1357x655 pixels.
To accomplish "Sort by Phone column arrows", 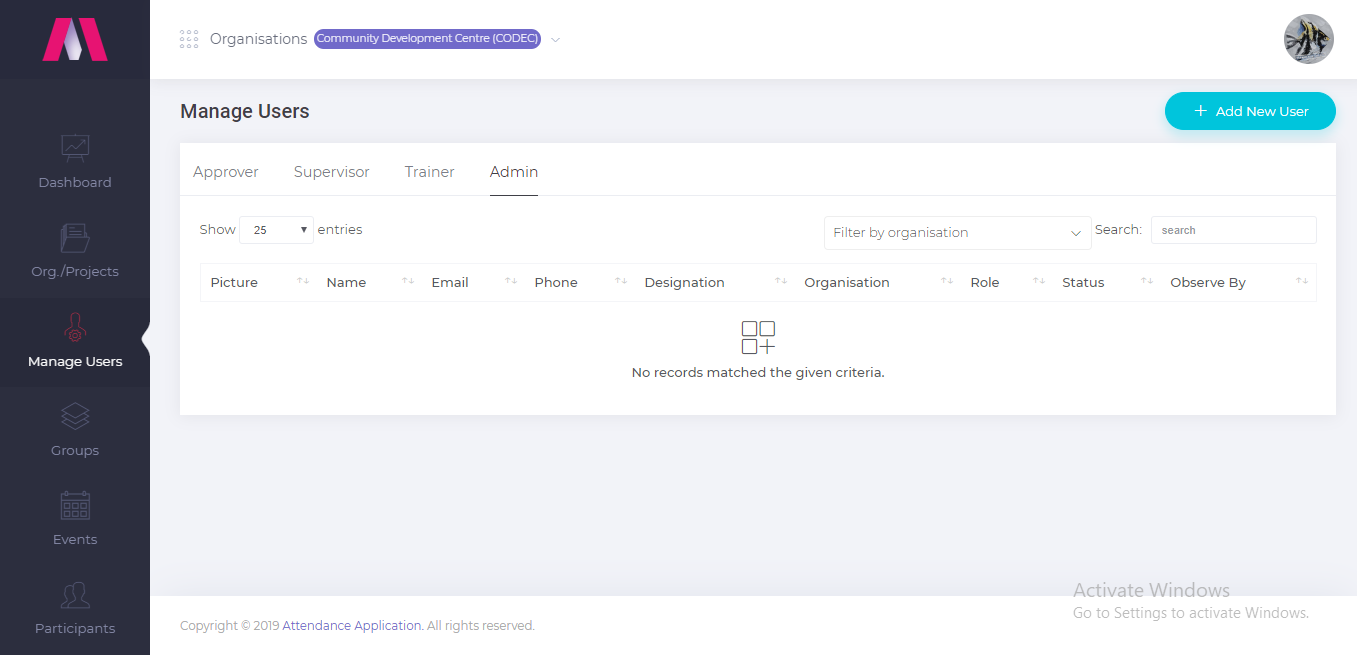I will tap(621, 282).
